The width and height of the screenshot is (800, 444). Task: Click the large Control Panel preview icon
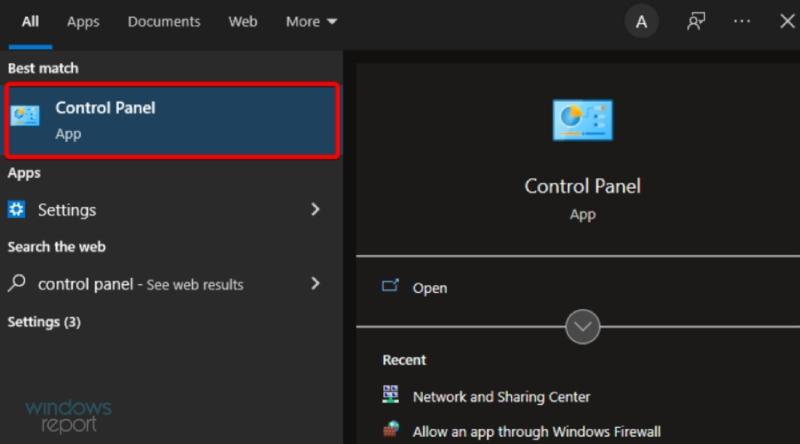coord(583,120)
